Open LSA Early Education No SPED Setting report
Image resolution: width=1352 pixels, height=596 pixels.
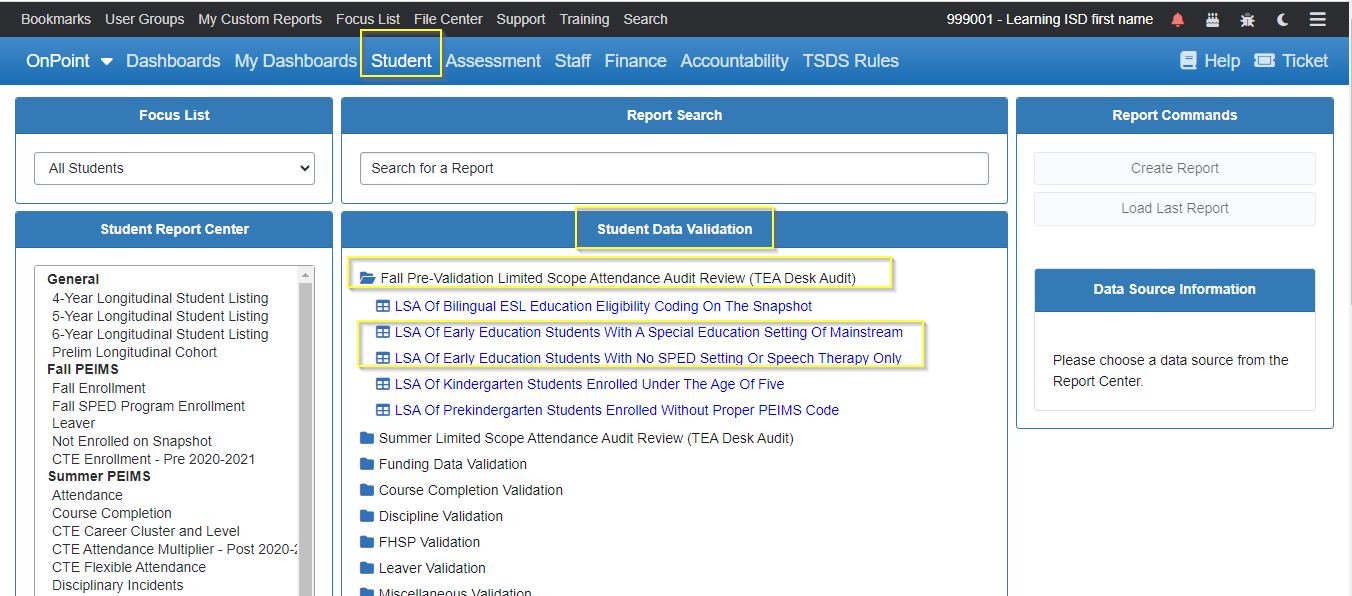(648, 358)
